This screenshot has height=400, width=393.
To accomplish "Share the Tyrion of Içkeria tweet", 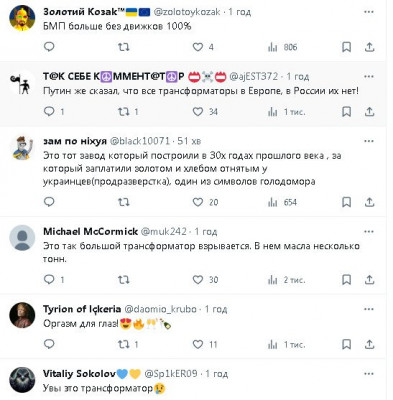I will (369, 344).
